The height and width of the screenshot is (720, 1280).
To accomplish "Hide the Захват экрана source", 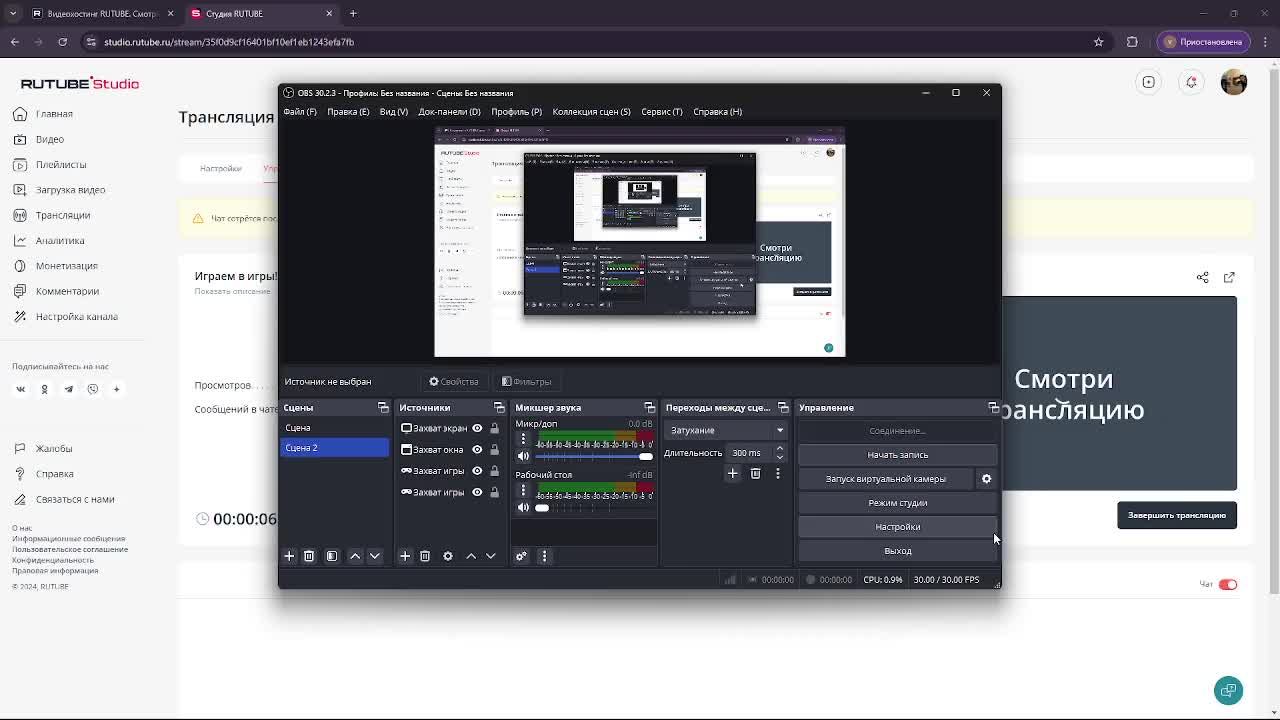I will (x=477, y=428).
